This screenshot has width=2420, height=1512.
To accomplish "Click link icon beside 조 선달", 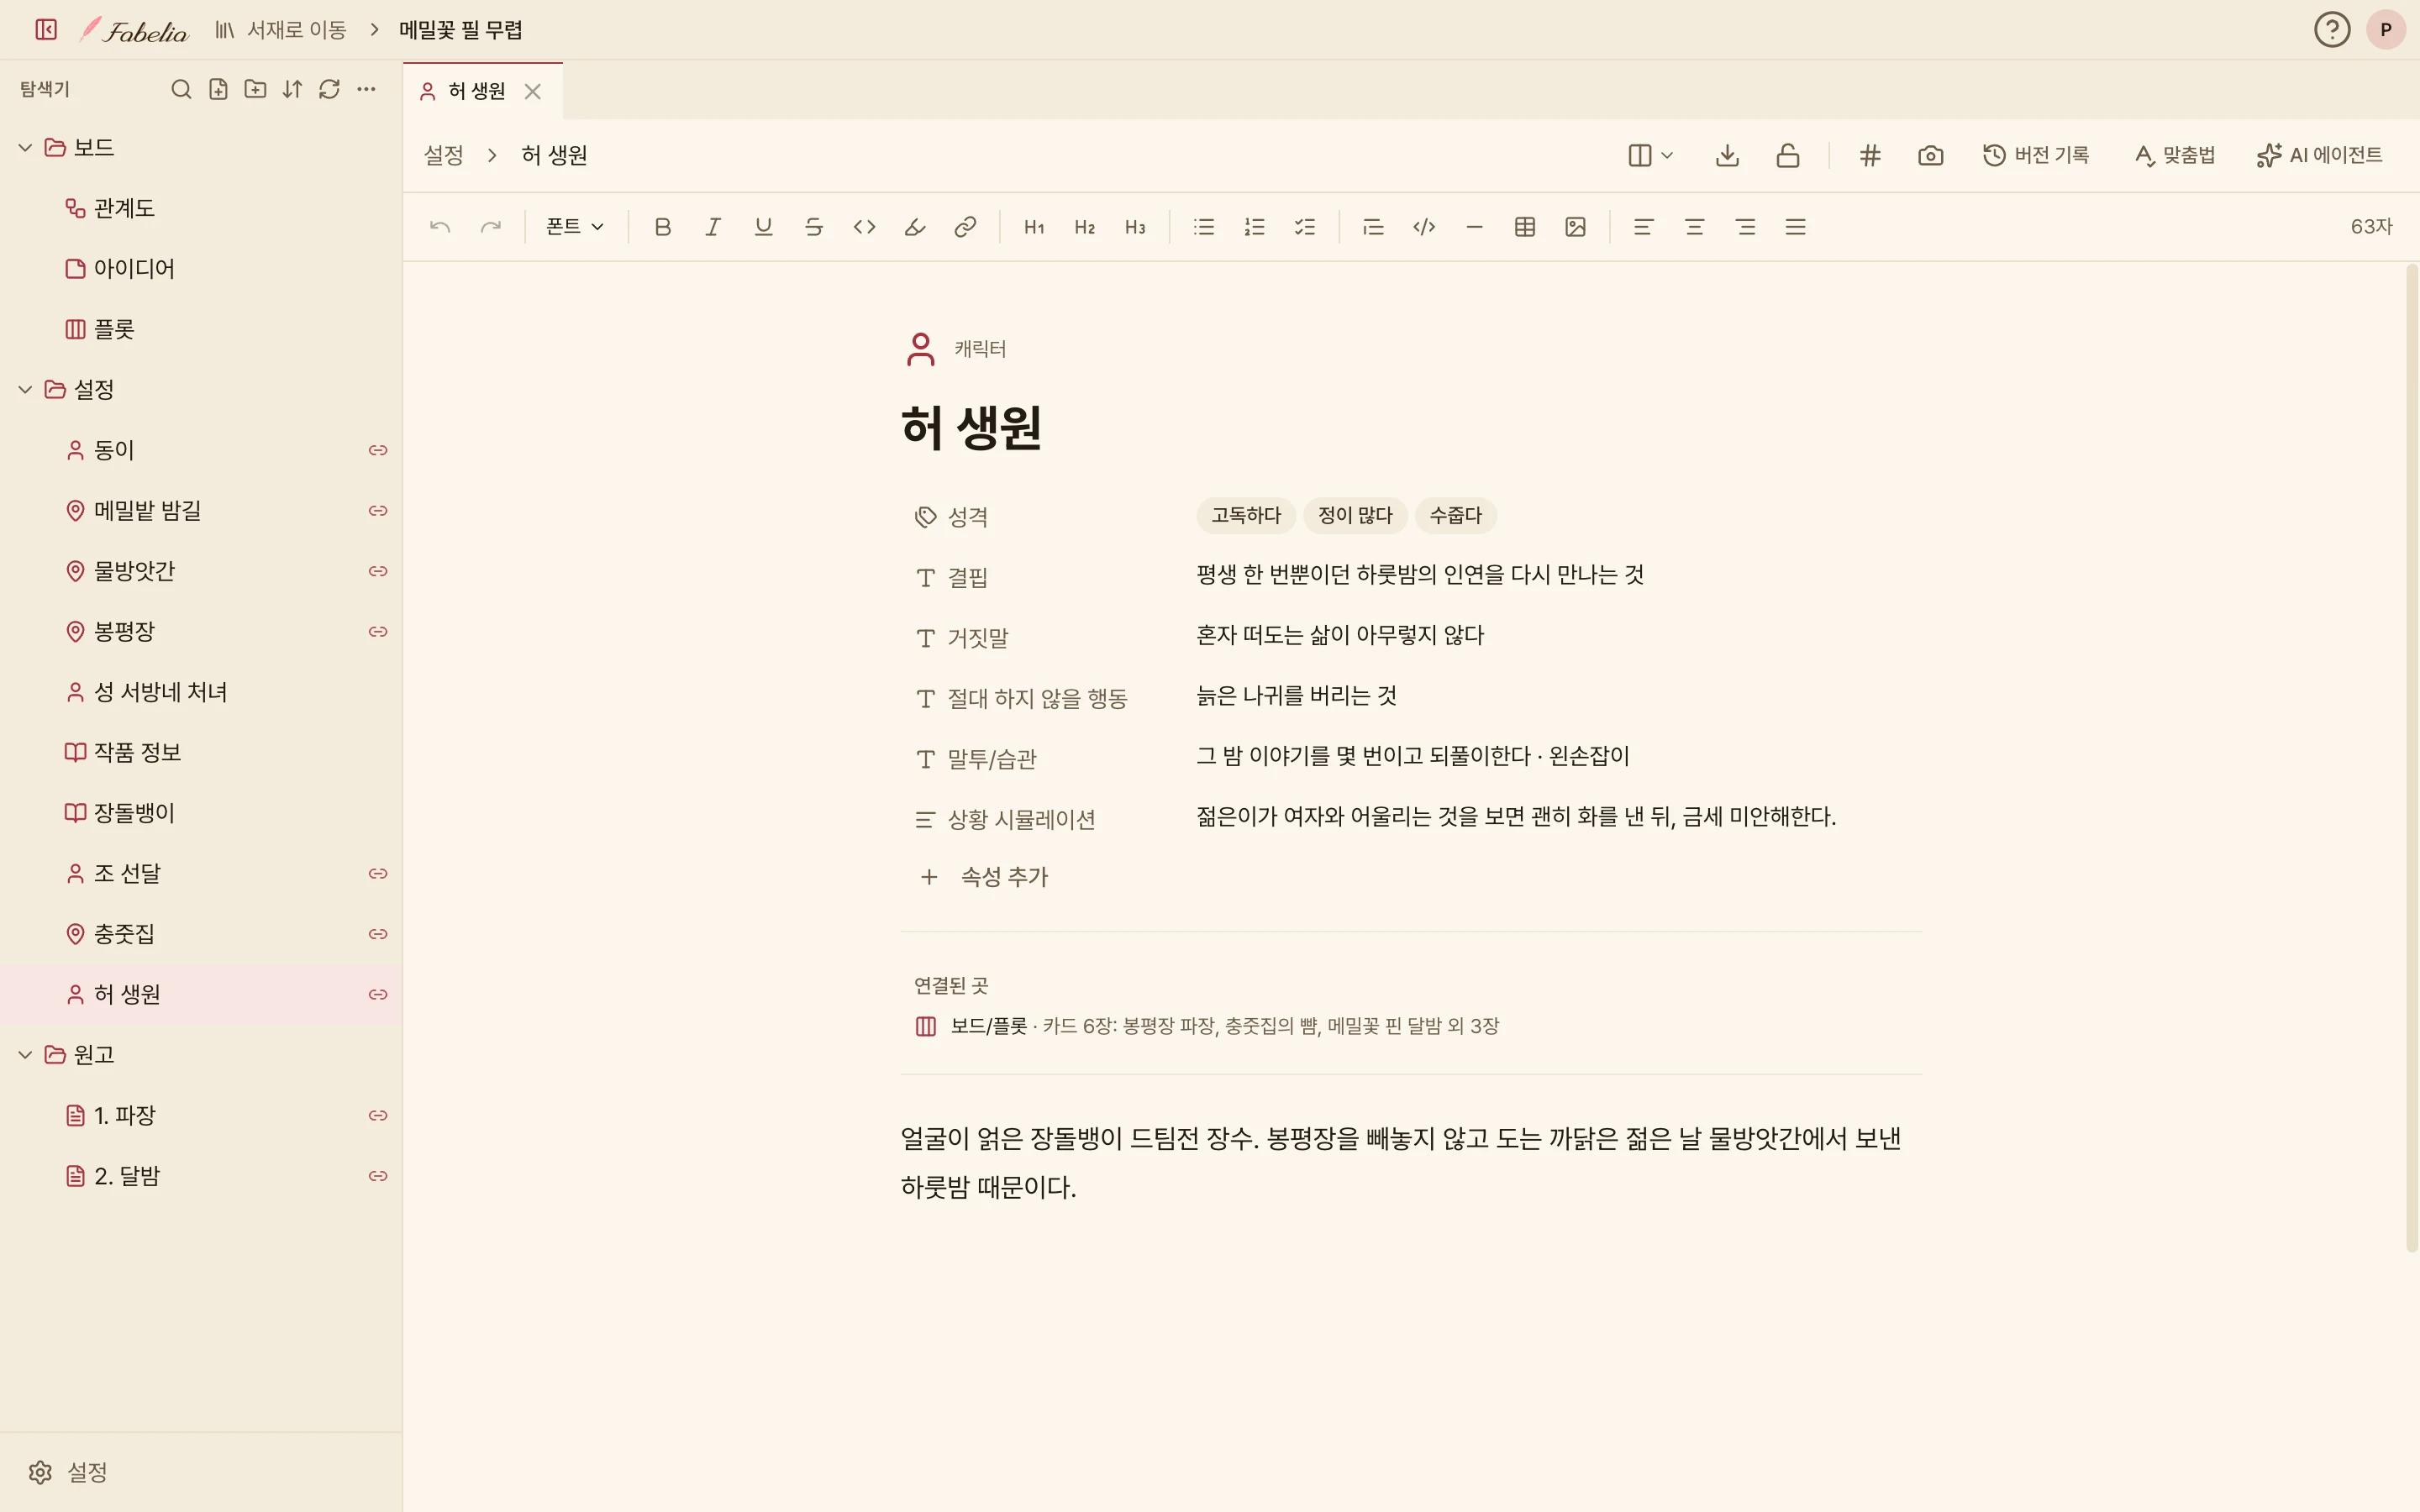I will (378, 874).
